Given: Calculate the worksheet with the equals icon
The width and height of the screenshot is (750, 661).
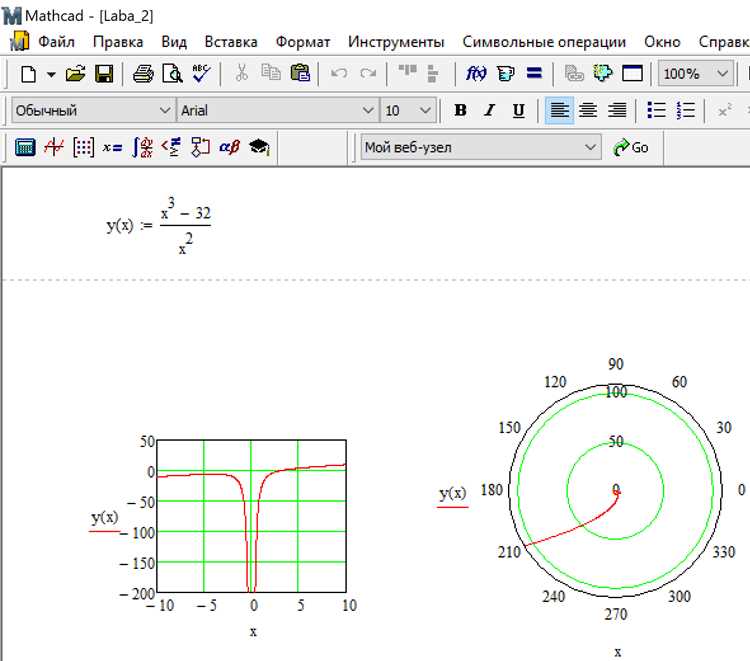Looking at the screenshot, I should pyautogui.click(x=534, y=73).
